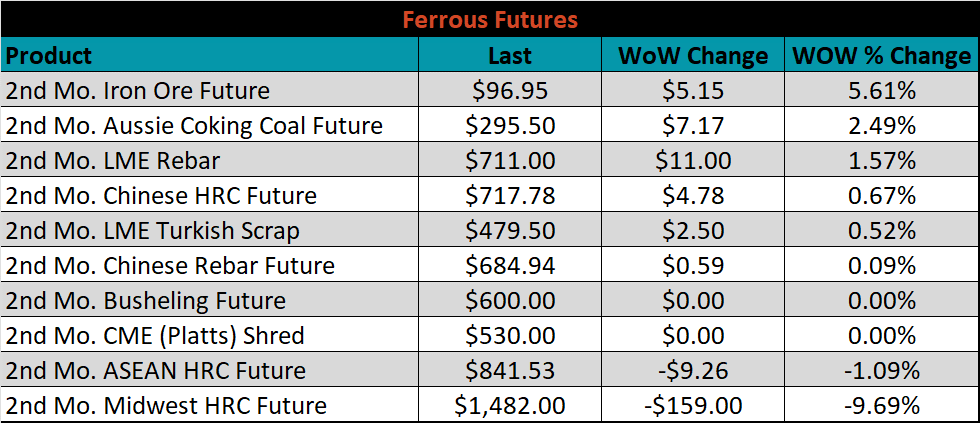The width and height of the screenshot is (980, 423).
Task: Click the $684.94 Chinese Rebar last price
Action: [x=510, y=265]
